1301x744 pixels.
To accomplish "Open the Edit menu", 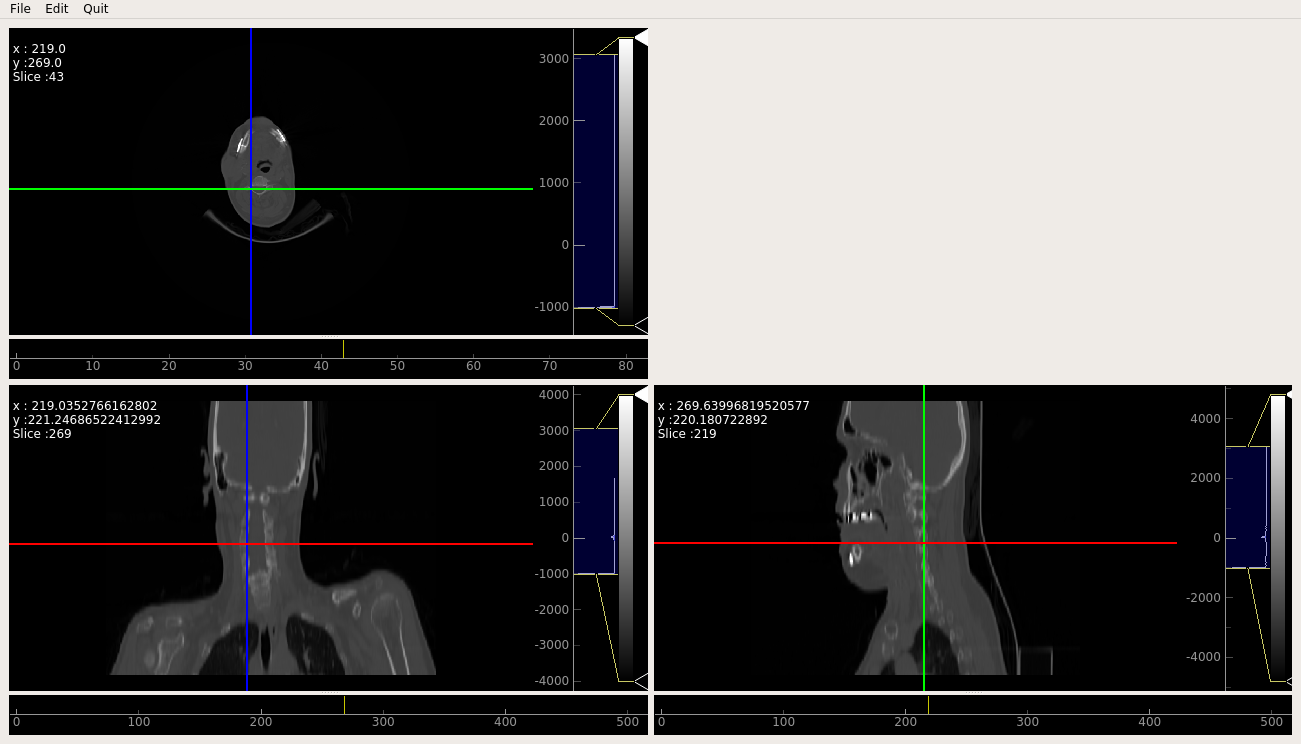I will 56,8.
